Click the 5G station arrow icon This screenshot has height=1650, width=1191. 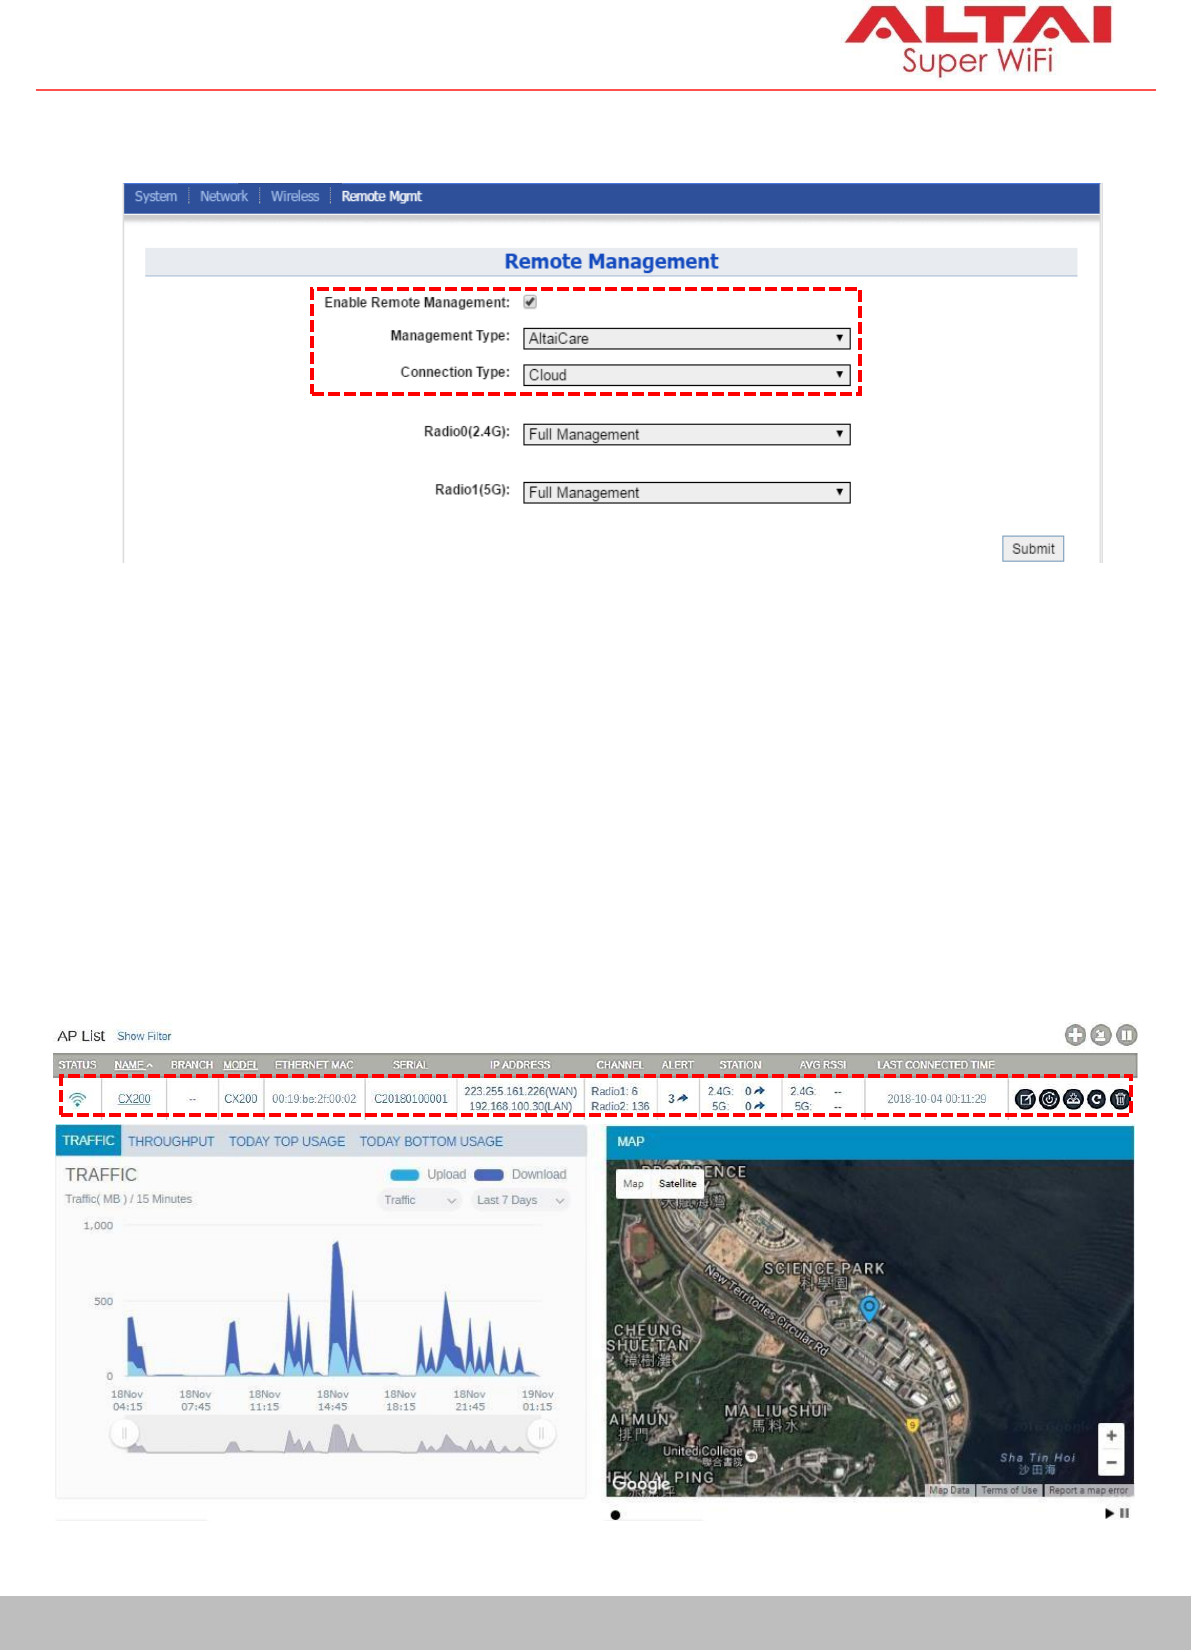tap(760, 1106)
